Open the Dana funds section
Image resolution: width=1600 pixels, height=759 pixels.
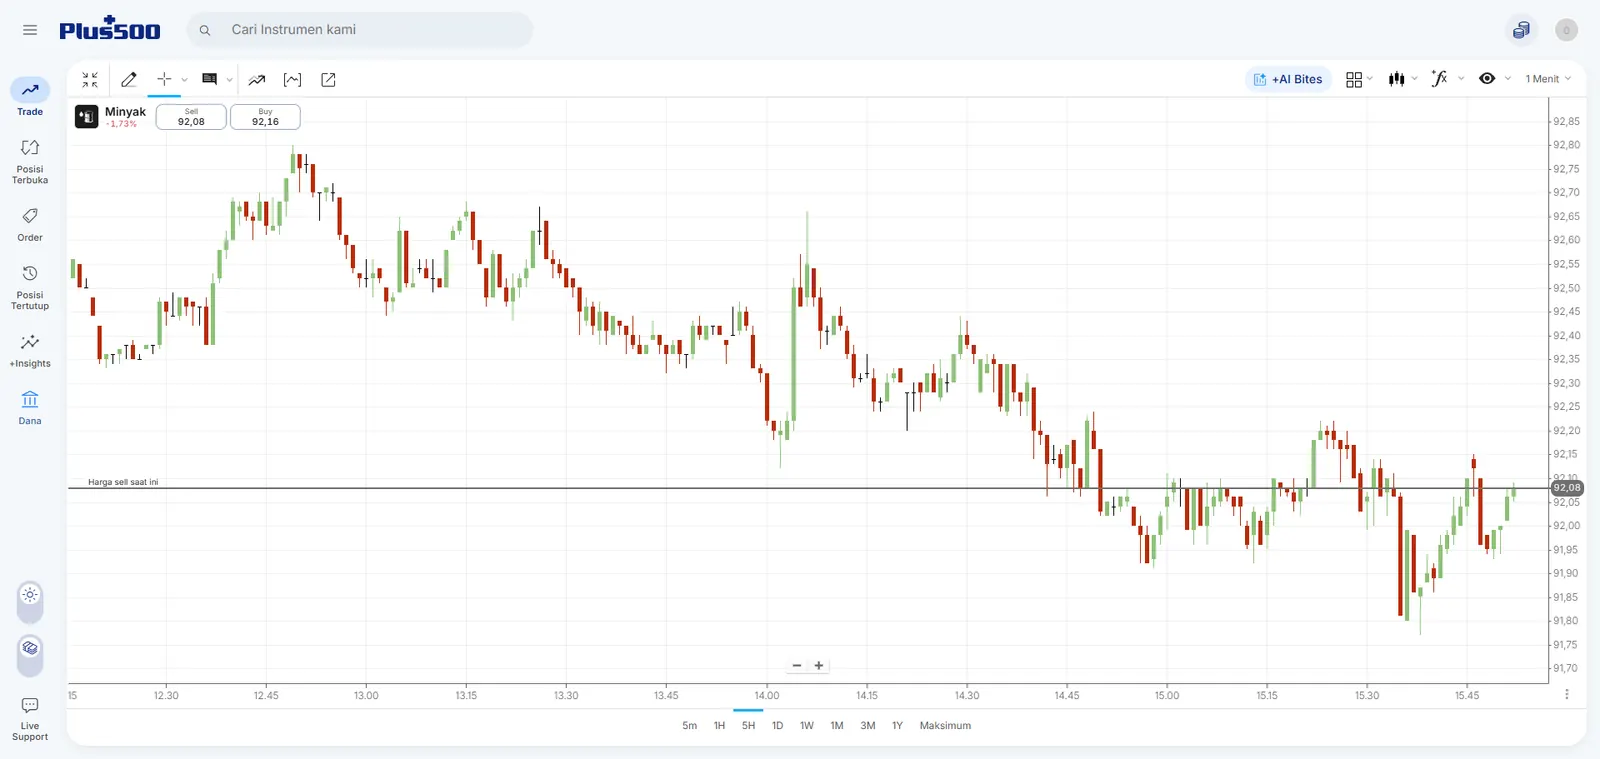point(30,408)
